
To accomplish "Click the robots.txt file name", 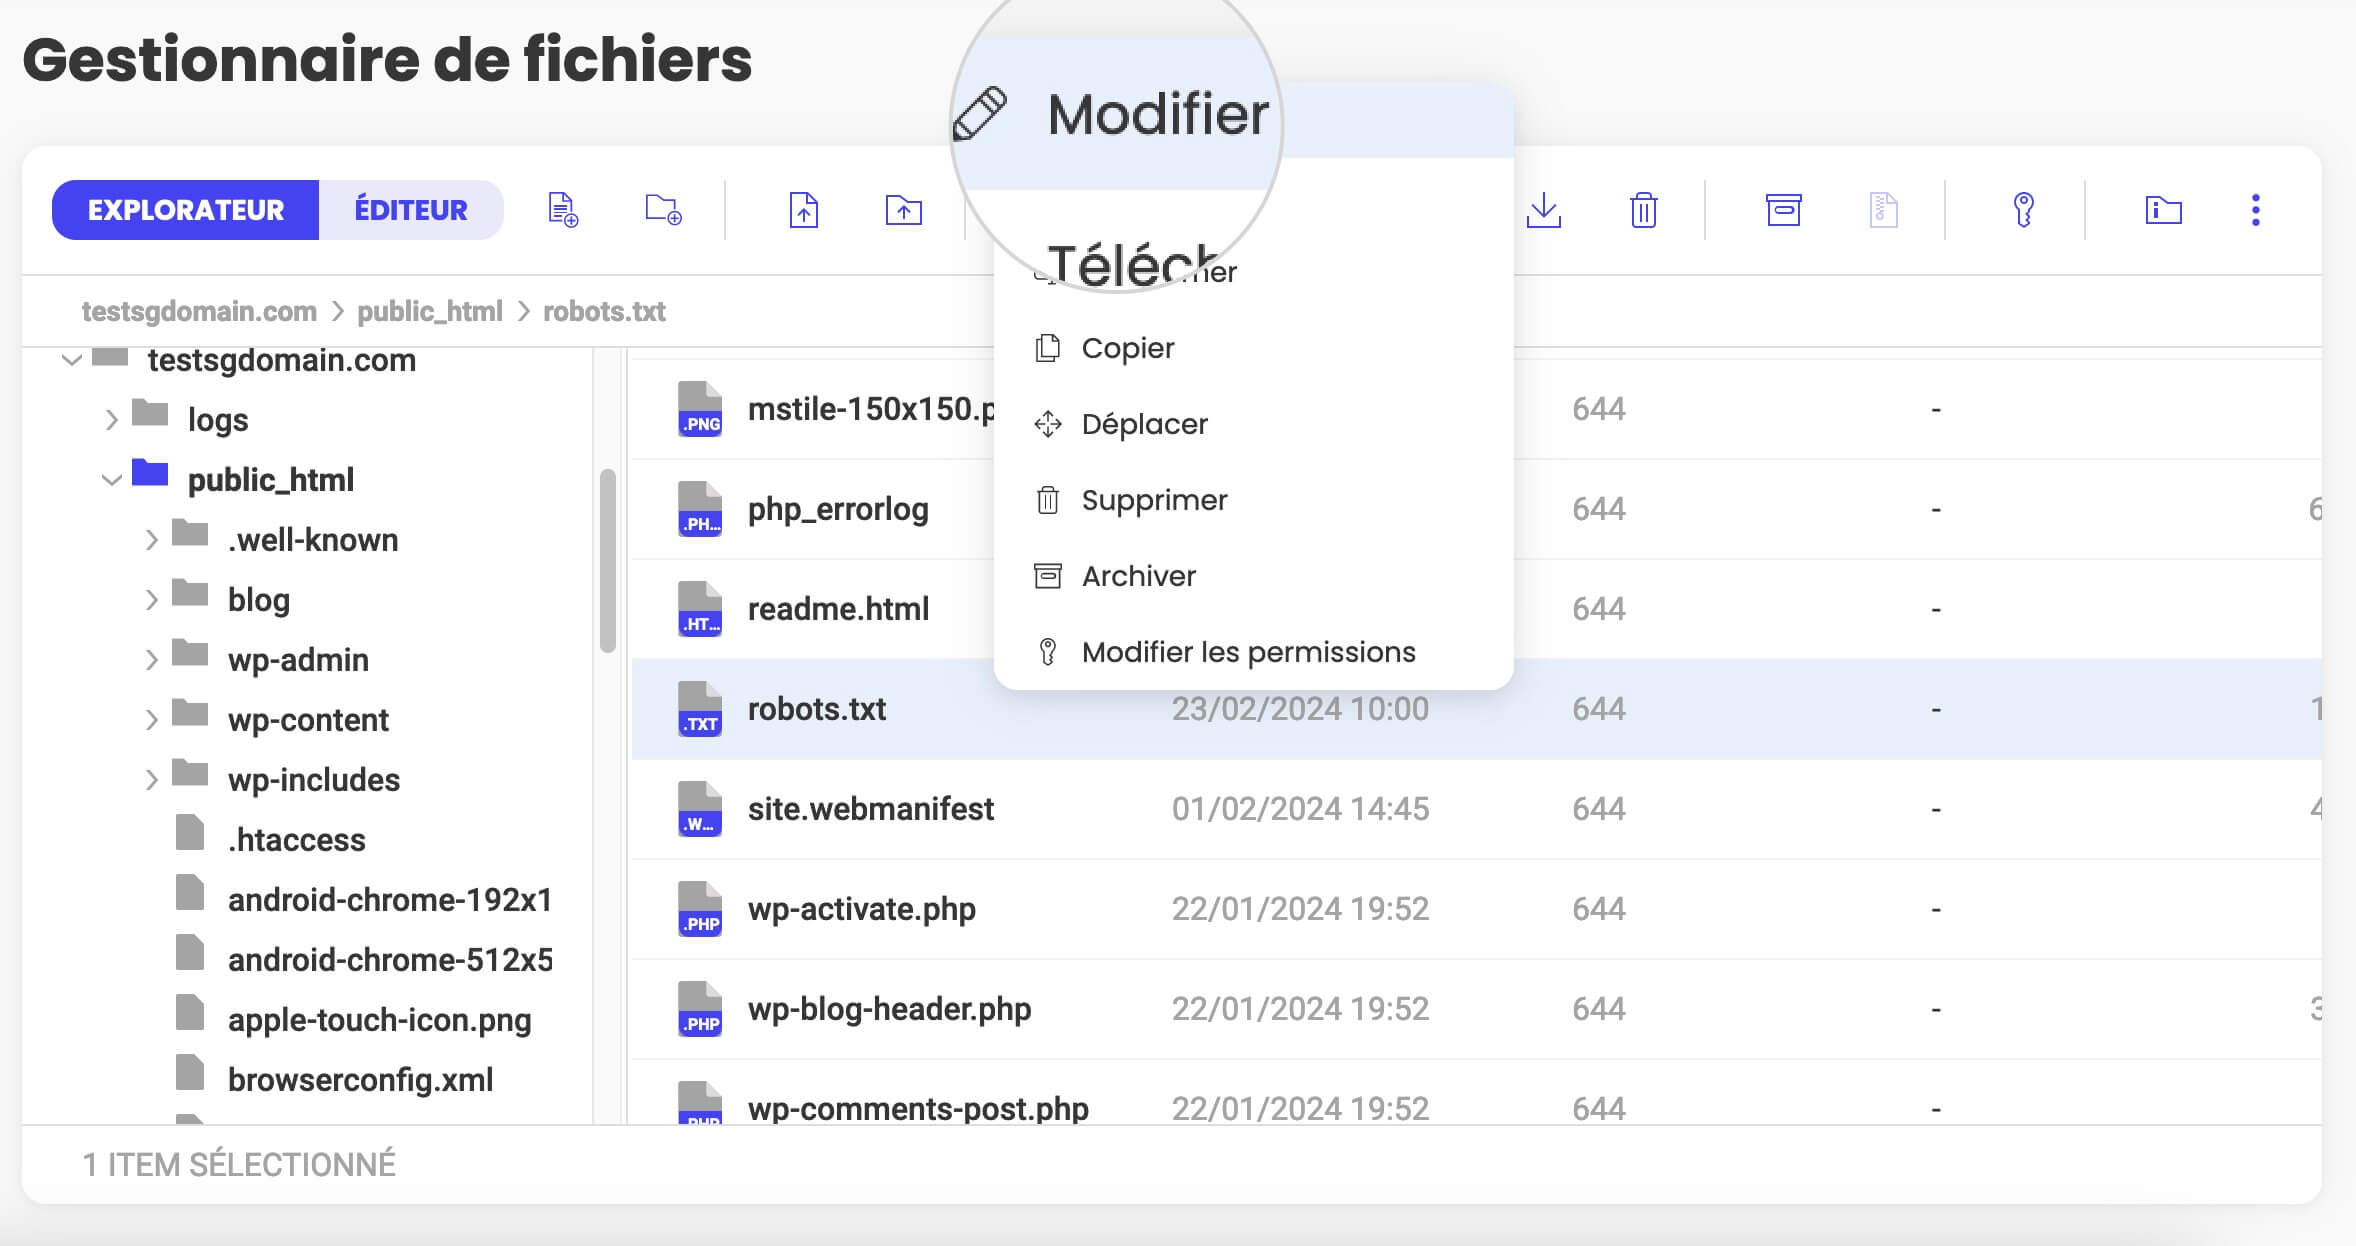I will coord(817,709).
